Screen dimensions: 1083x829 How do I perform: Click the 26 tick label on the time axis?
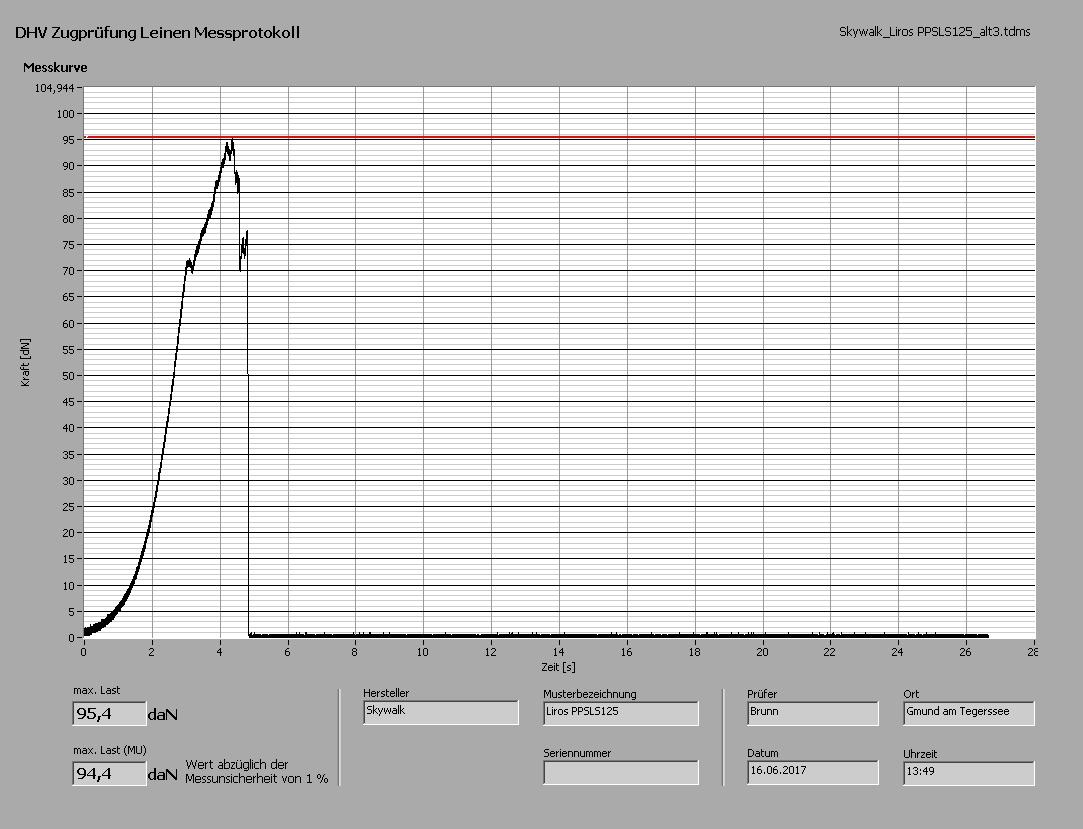point(965,651)
